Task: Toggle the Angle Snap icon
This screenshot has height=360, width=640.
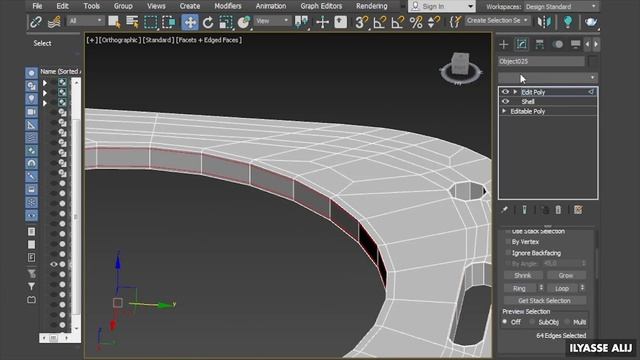Action: (x=379, y=22)
